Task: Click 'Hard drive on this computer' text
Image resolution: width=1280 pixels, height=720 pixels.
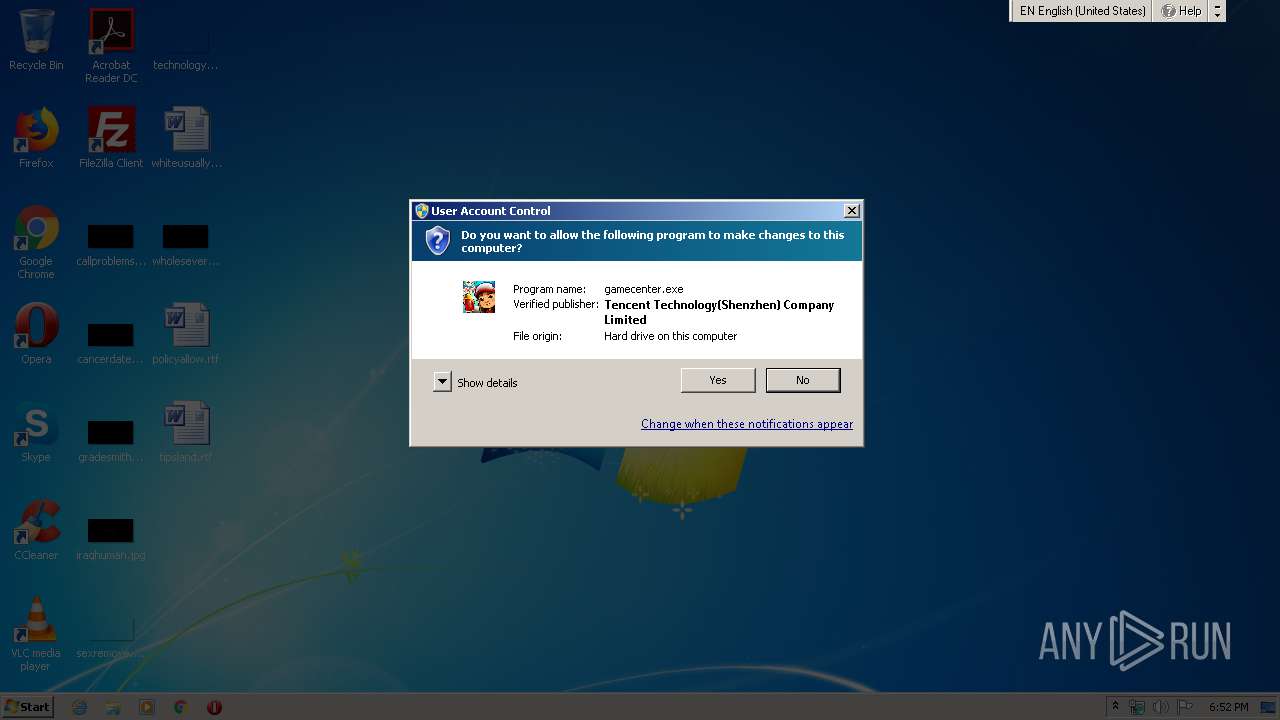Action: [671, 336]
